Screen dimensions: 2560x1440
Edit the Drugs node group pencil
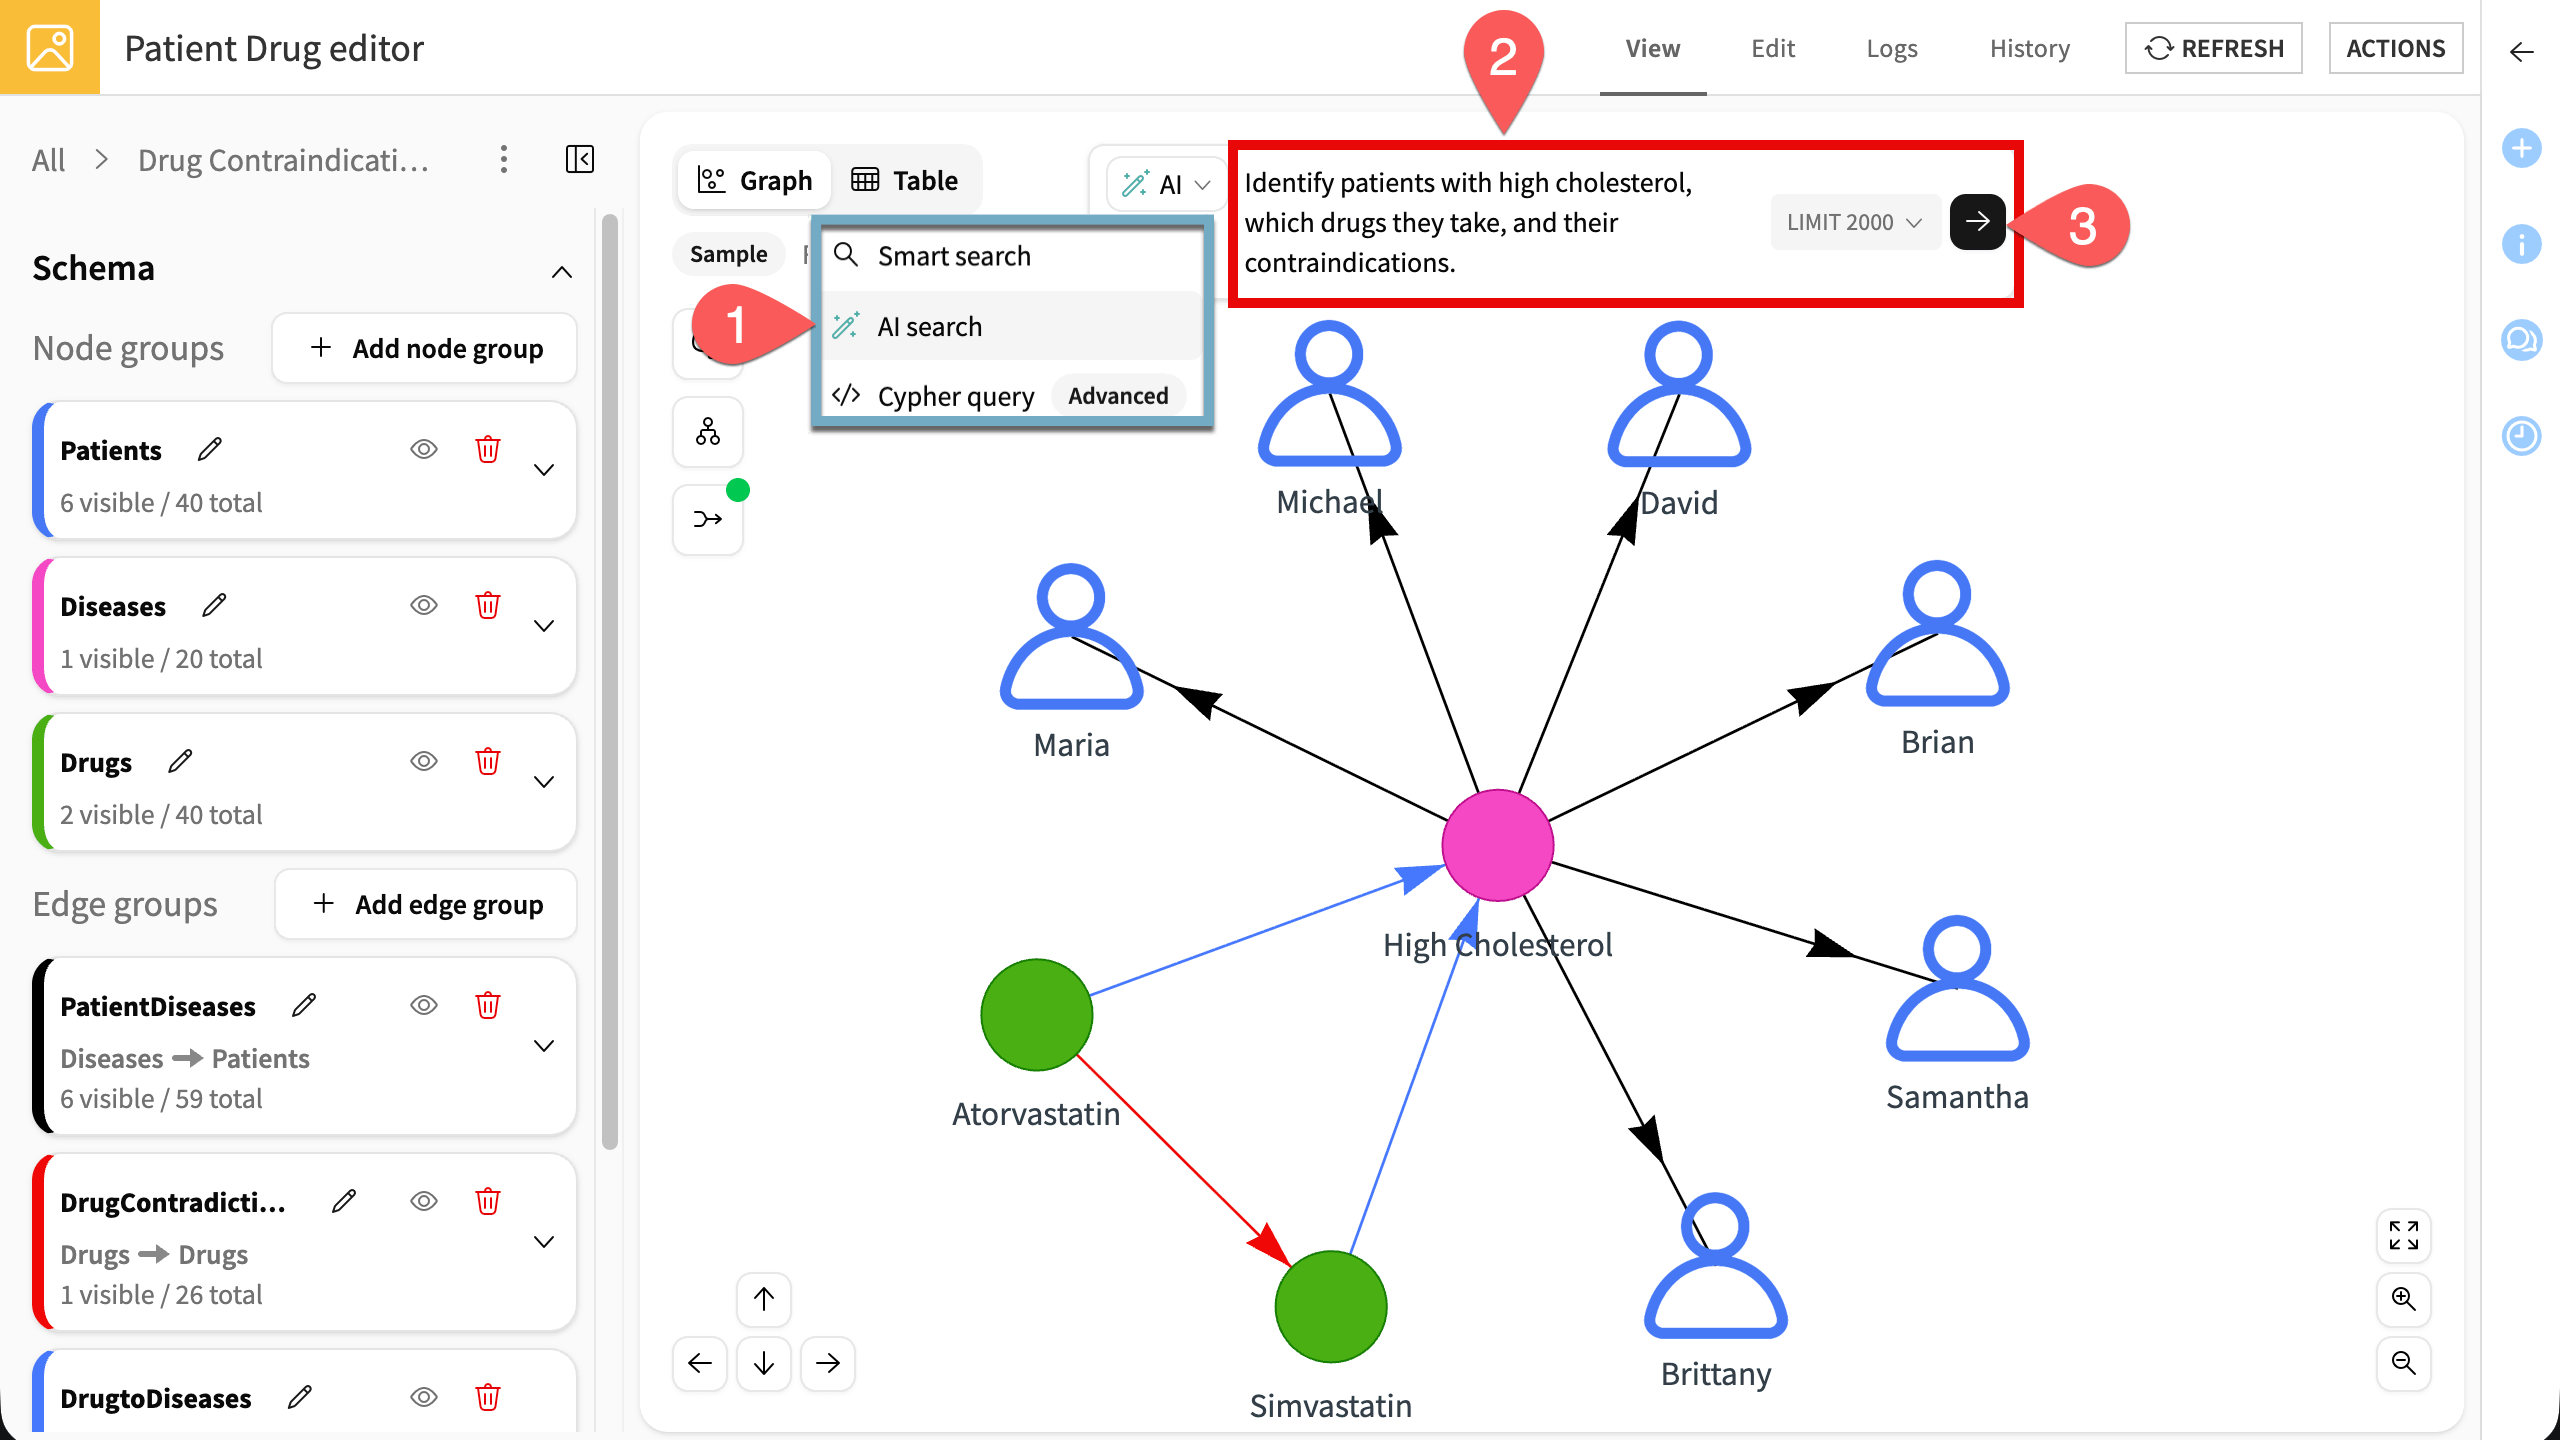coord(180,762)
